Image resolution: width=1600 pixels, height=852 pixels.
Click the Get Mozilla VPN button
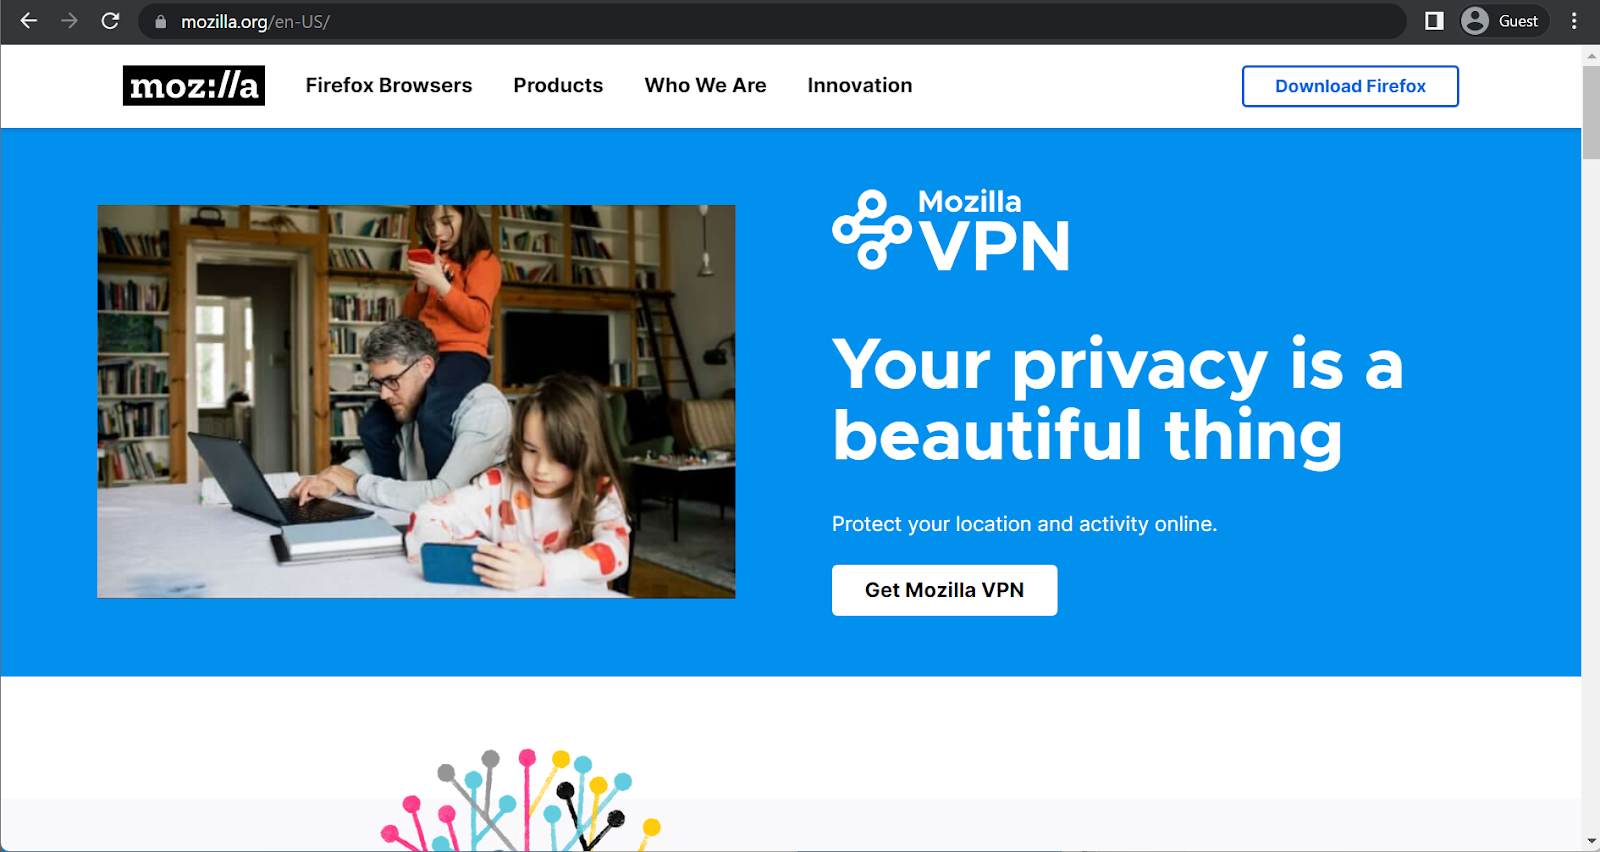pos(944,590)
